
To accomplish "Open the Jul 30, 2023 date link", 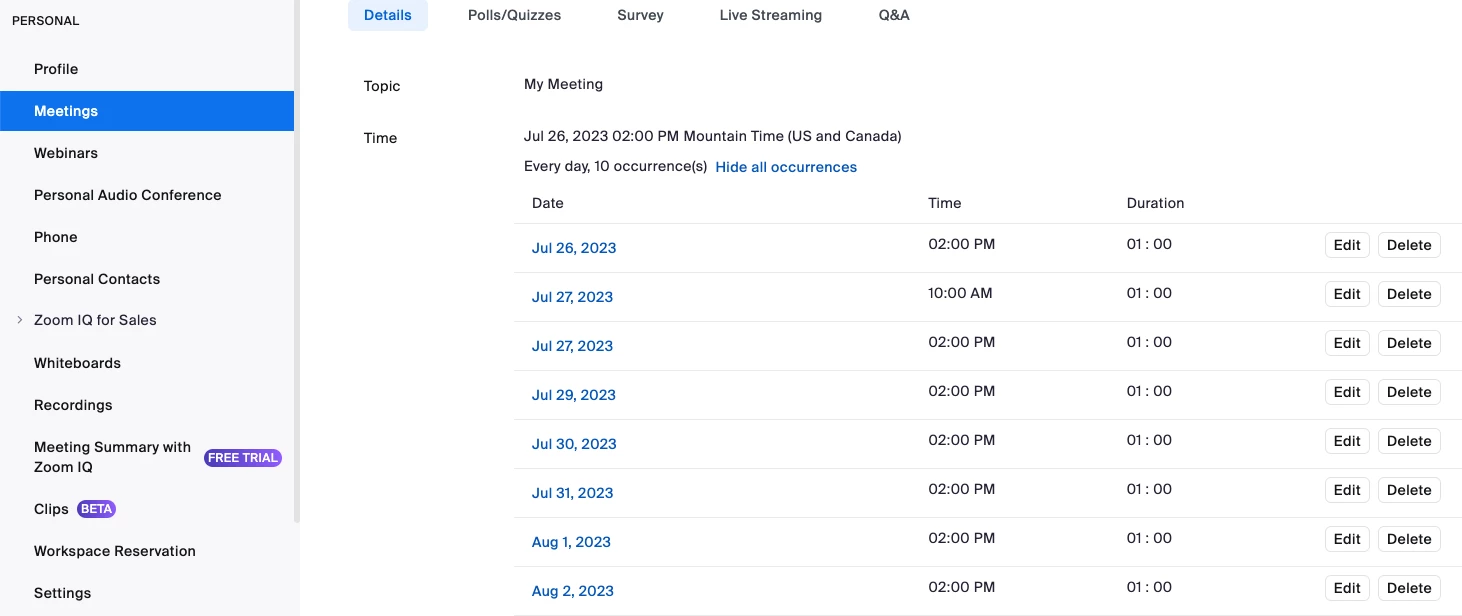I will (x=574, y=444).
